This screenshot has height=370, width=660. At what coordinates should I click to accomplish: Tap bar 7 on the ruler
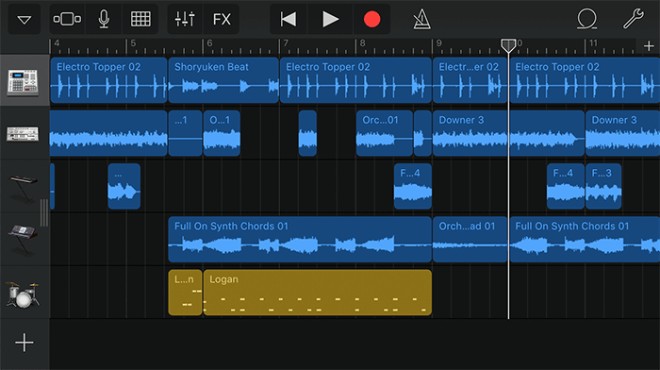point(286,43)
